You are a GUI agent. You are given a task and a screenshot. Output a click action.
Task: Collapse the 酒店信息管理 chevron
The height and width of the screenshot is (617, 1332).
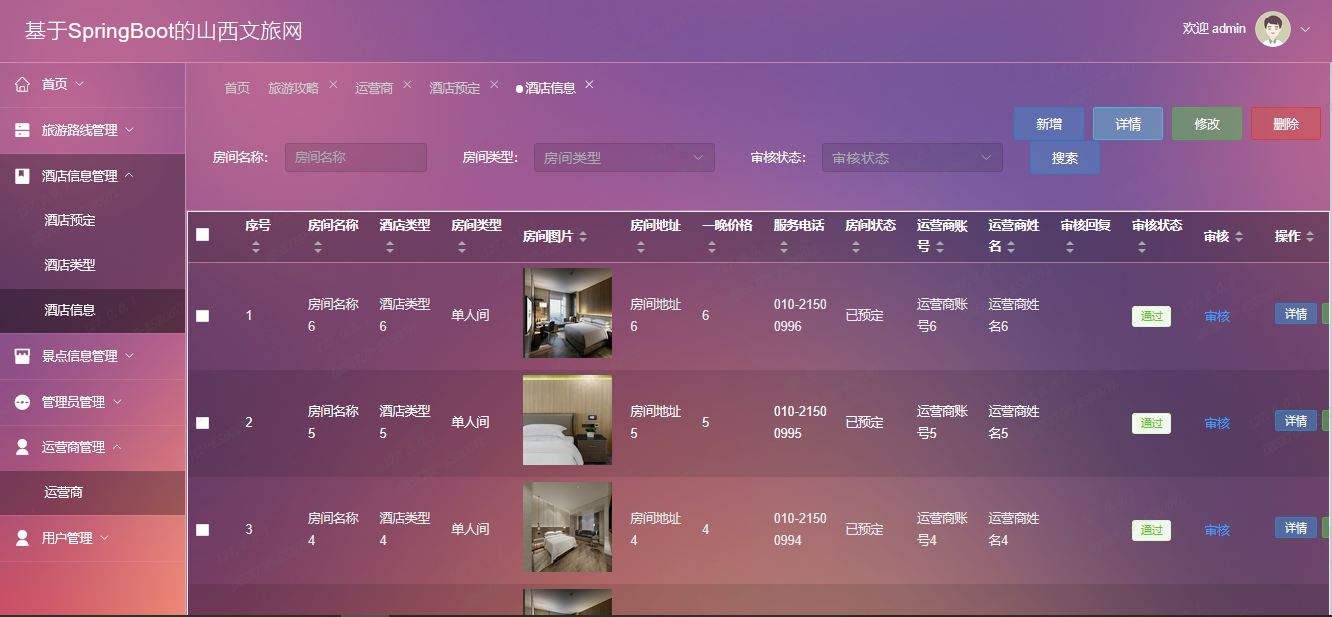pyautogui.click(x=129, y=175)
